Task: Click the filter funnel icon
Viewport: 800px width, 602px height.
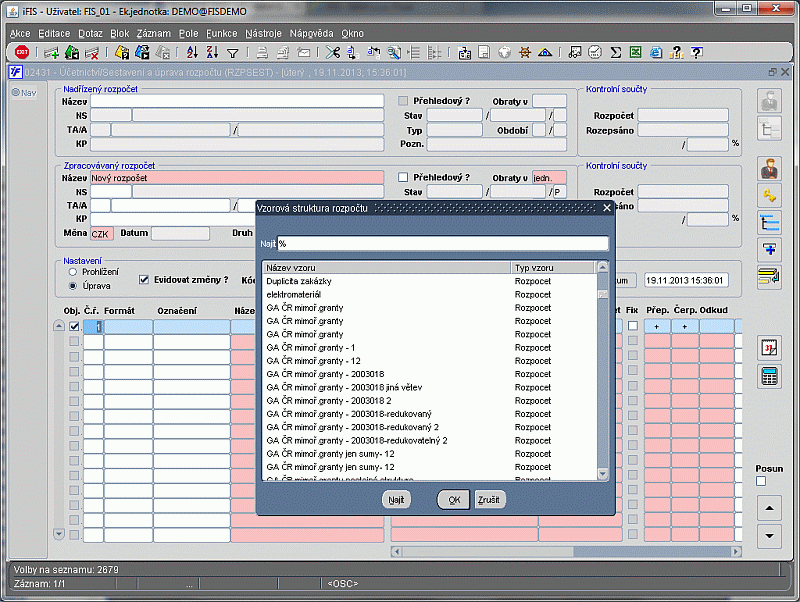Action: [232, 52]
